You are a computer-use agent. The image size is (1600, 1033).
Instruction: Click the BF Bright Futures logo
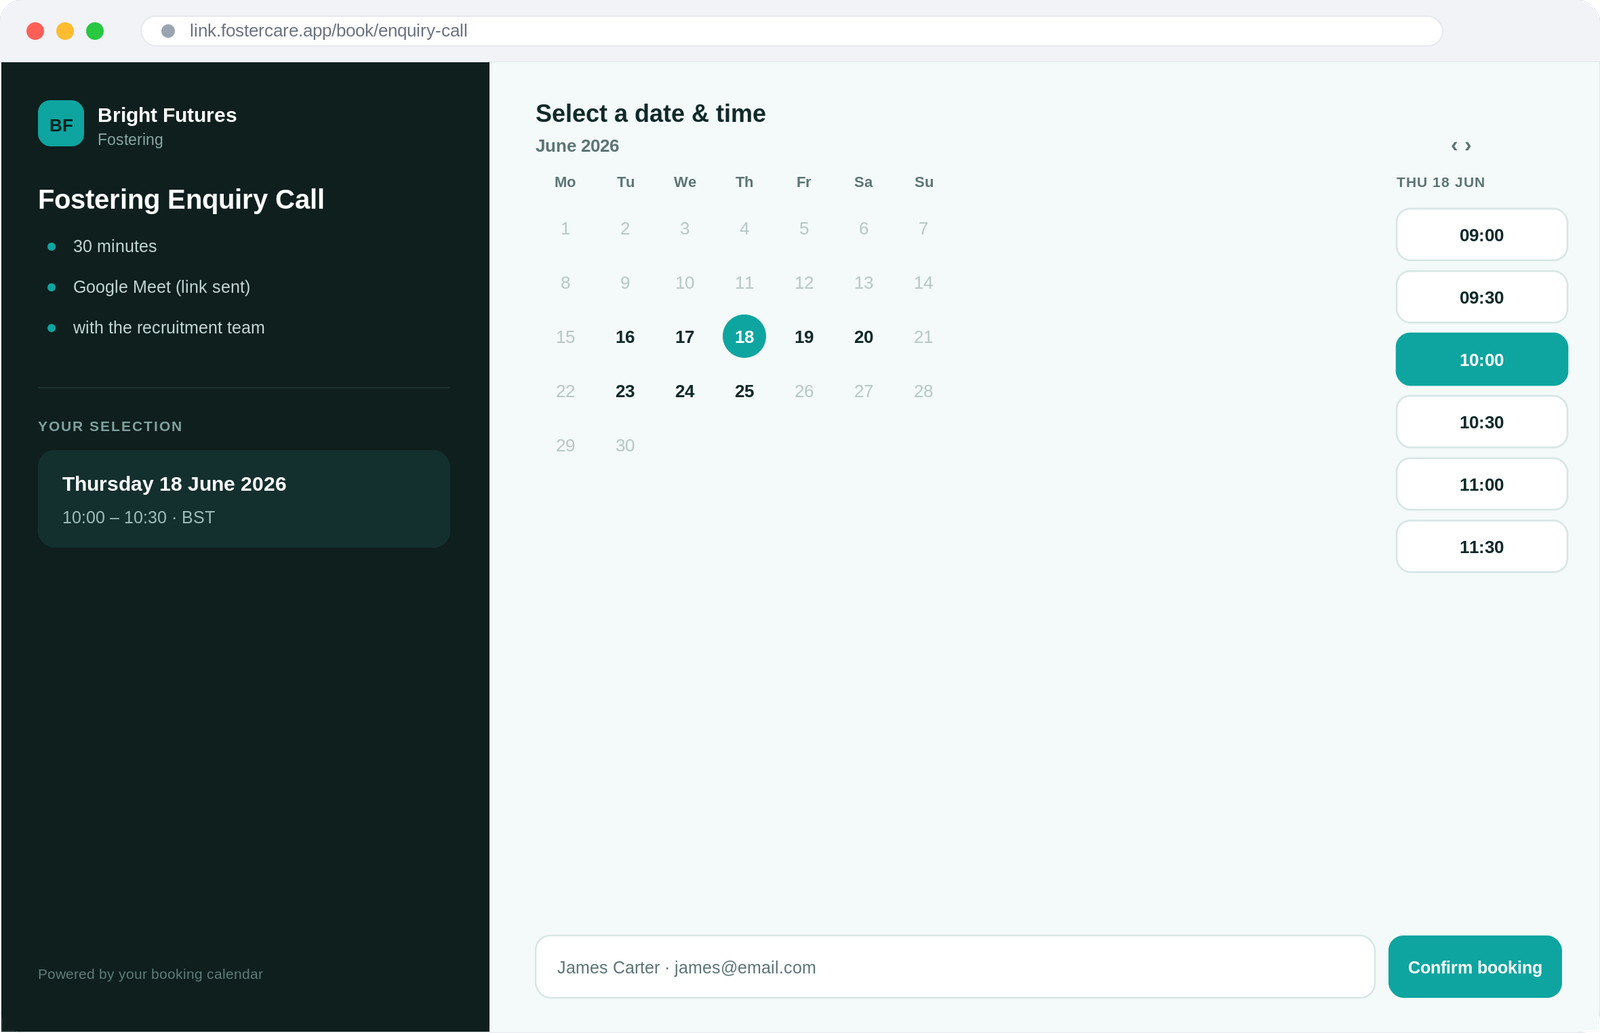[61, 124]
